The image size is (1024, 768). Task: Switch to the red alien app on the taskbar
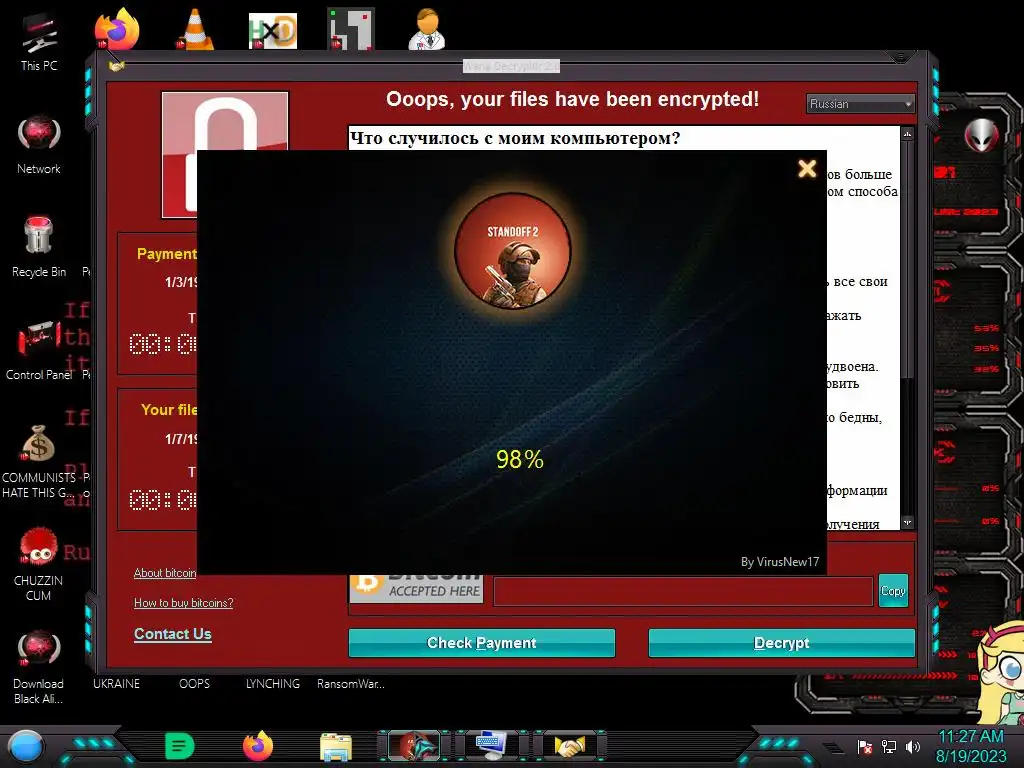click(x=415, y=746)
